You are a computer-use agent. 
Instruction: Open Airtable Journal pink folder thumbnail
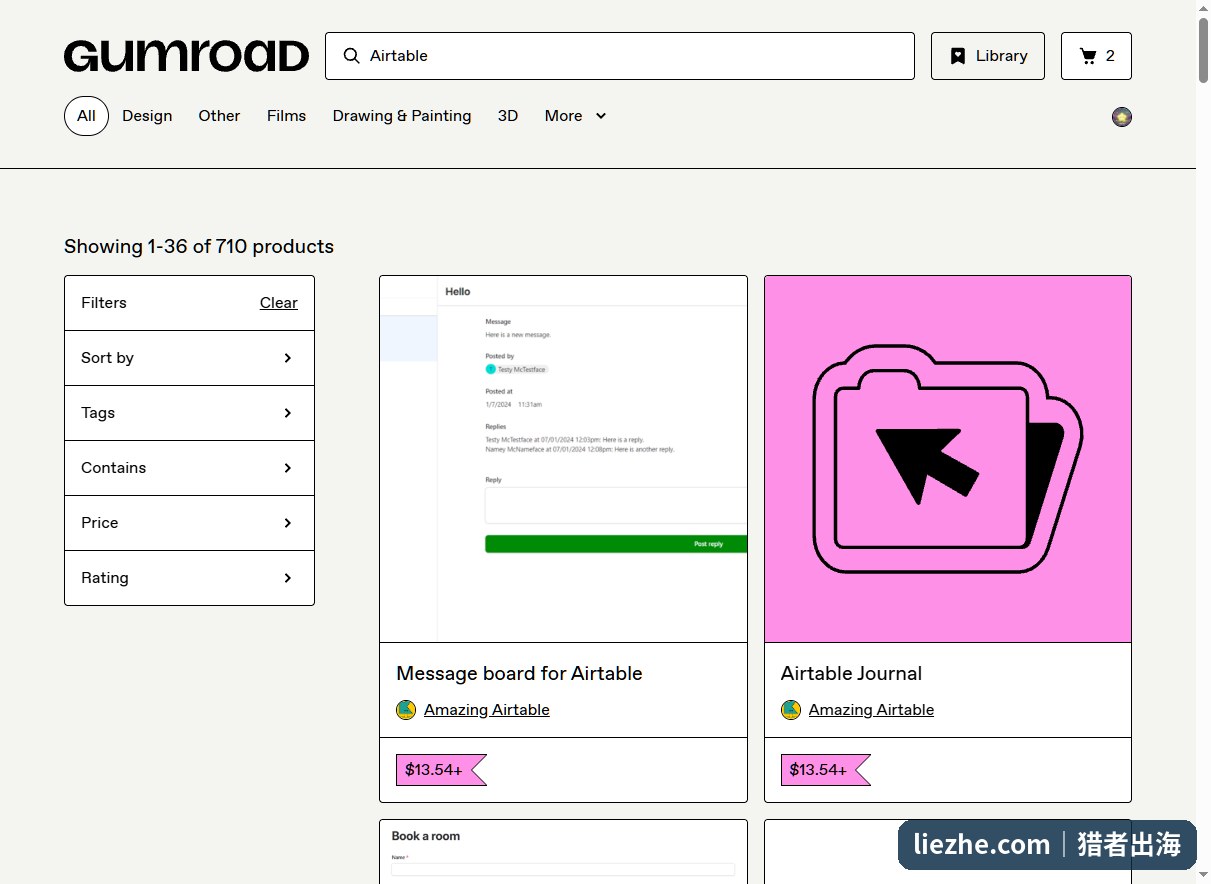point(948,459)
